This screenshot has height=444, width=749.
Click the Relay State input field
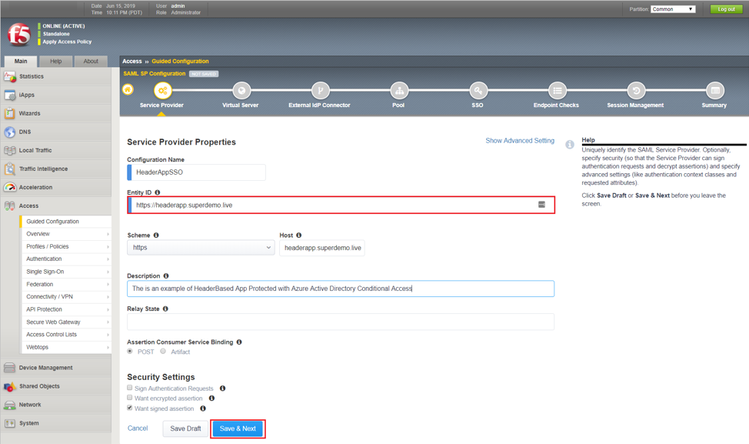(x=341, y=322)
